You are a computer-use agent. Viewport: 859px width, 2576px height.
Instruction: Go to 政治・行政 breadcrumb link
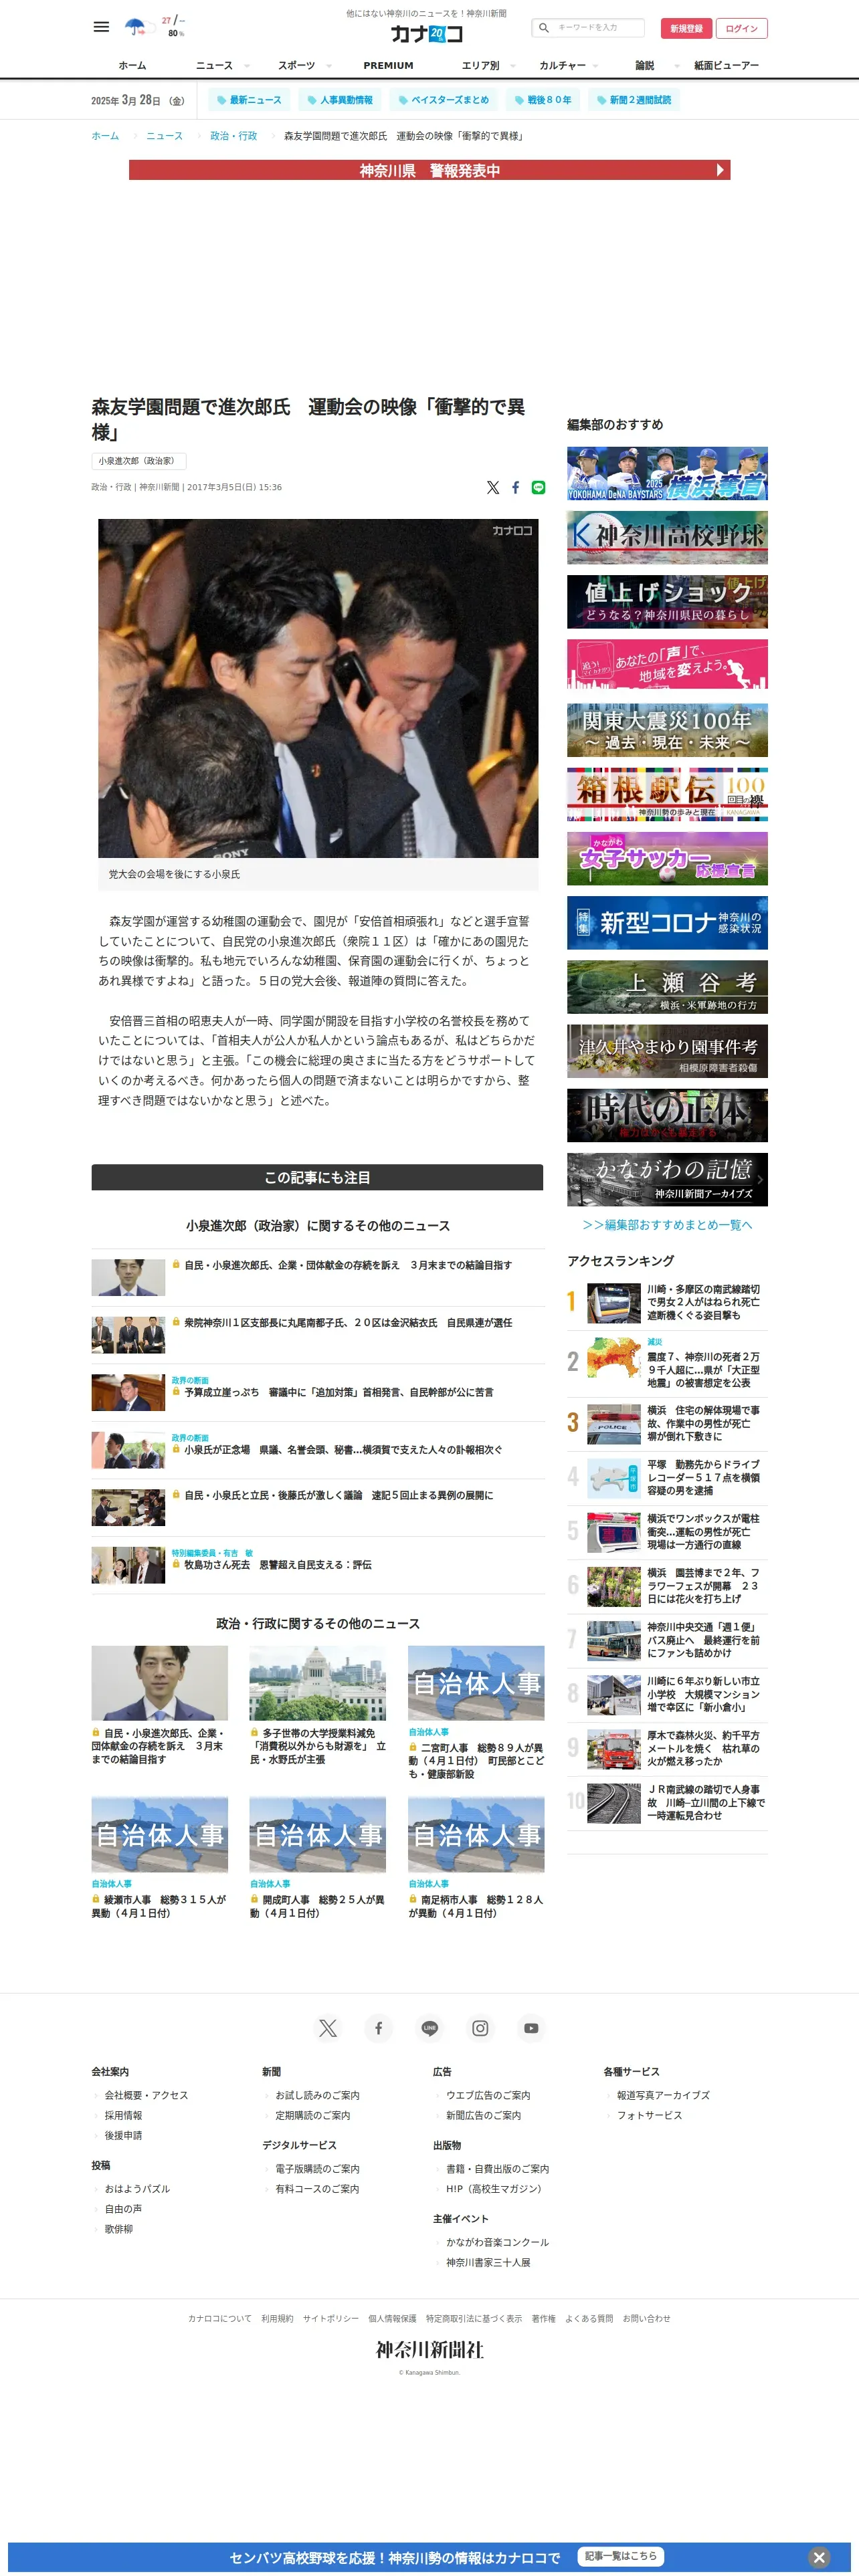point(233,136)
